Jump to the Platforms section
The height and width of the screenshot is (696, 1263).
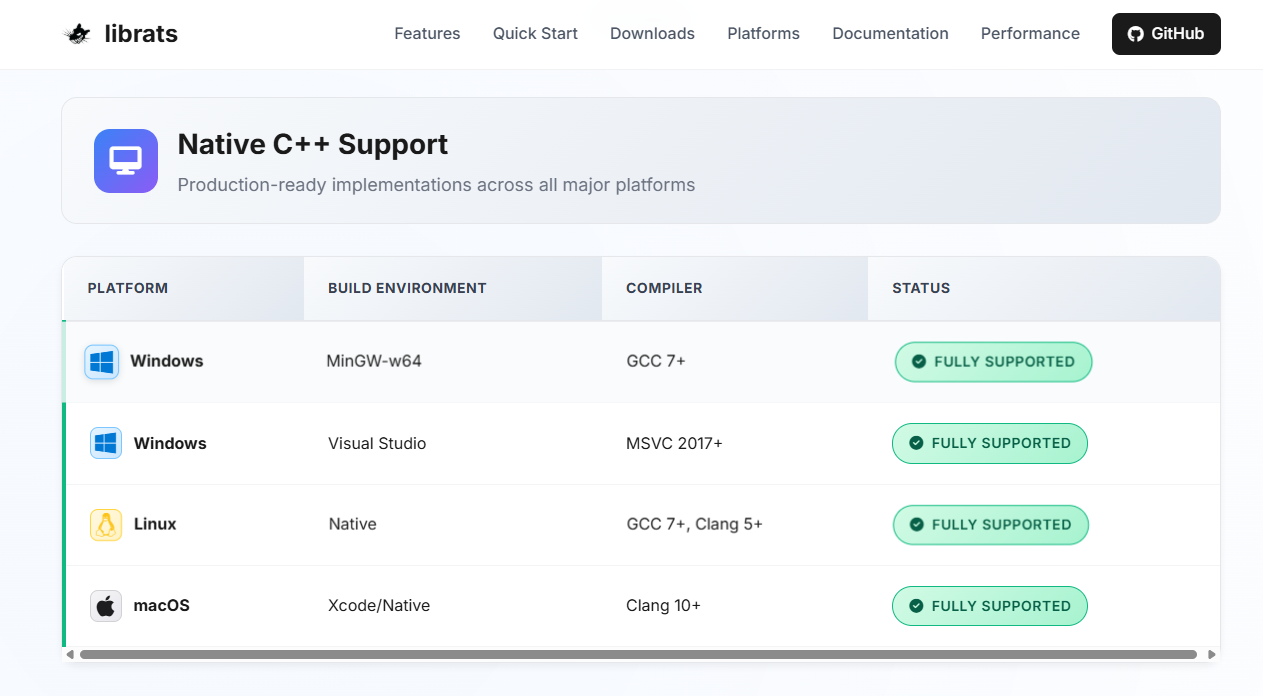[x=763, y=34]
